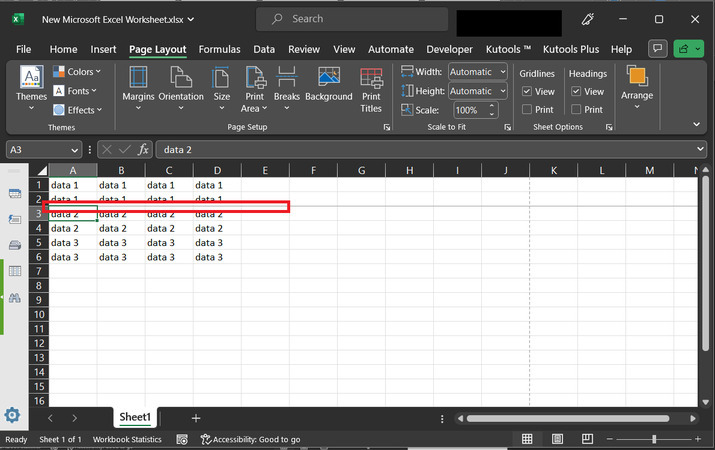The height and width of the screenshot is (450, 715).
Task: Expand the Height Automatic dropdown
Action: click(476, 91)
